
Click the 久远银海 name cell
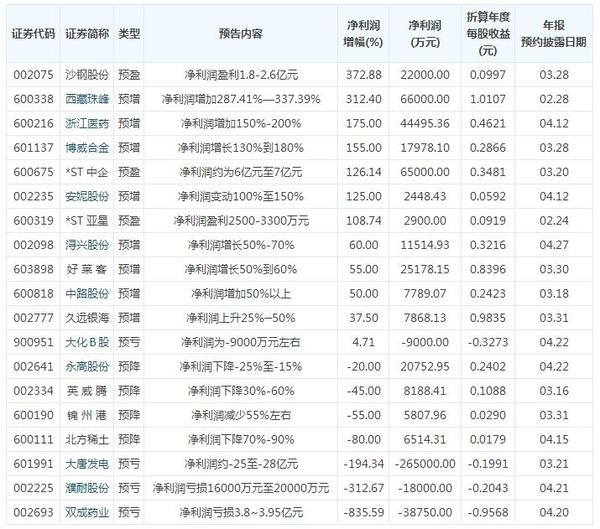(x=87, y=318)
